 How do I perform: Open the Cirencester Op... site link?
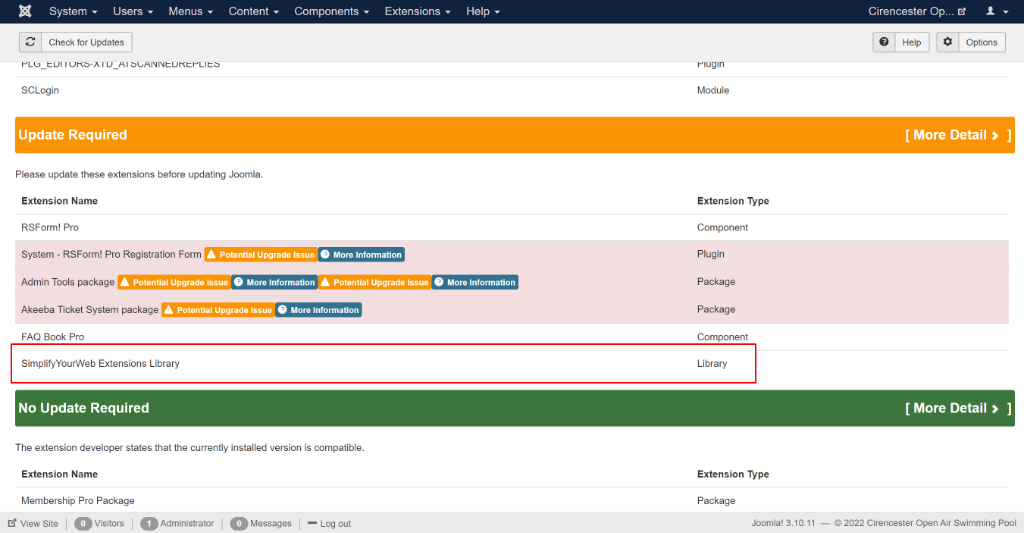point(917,11)
